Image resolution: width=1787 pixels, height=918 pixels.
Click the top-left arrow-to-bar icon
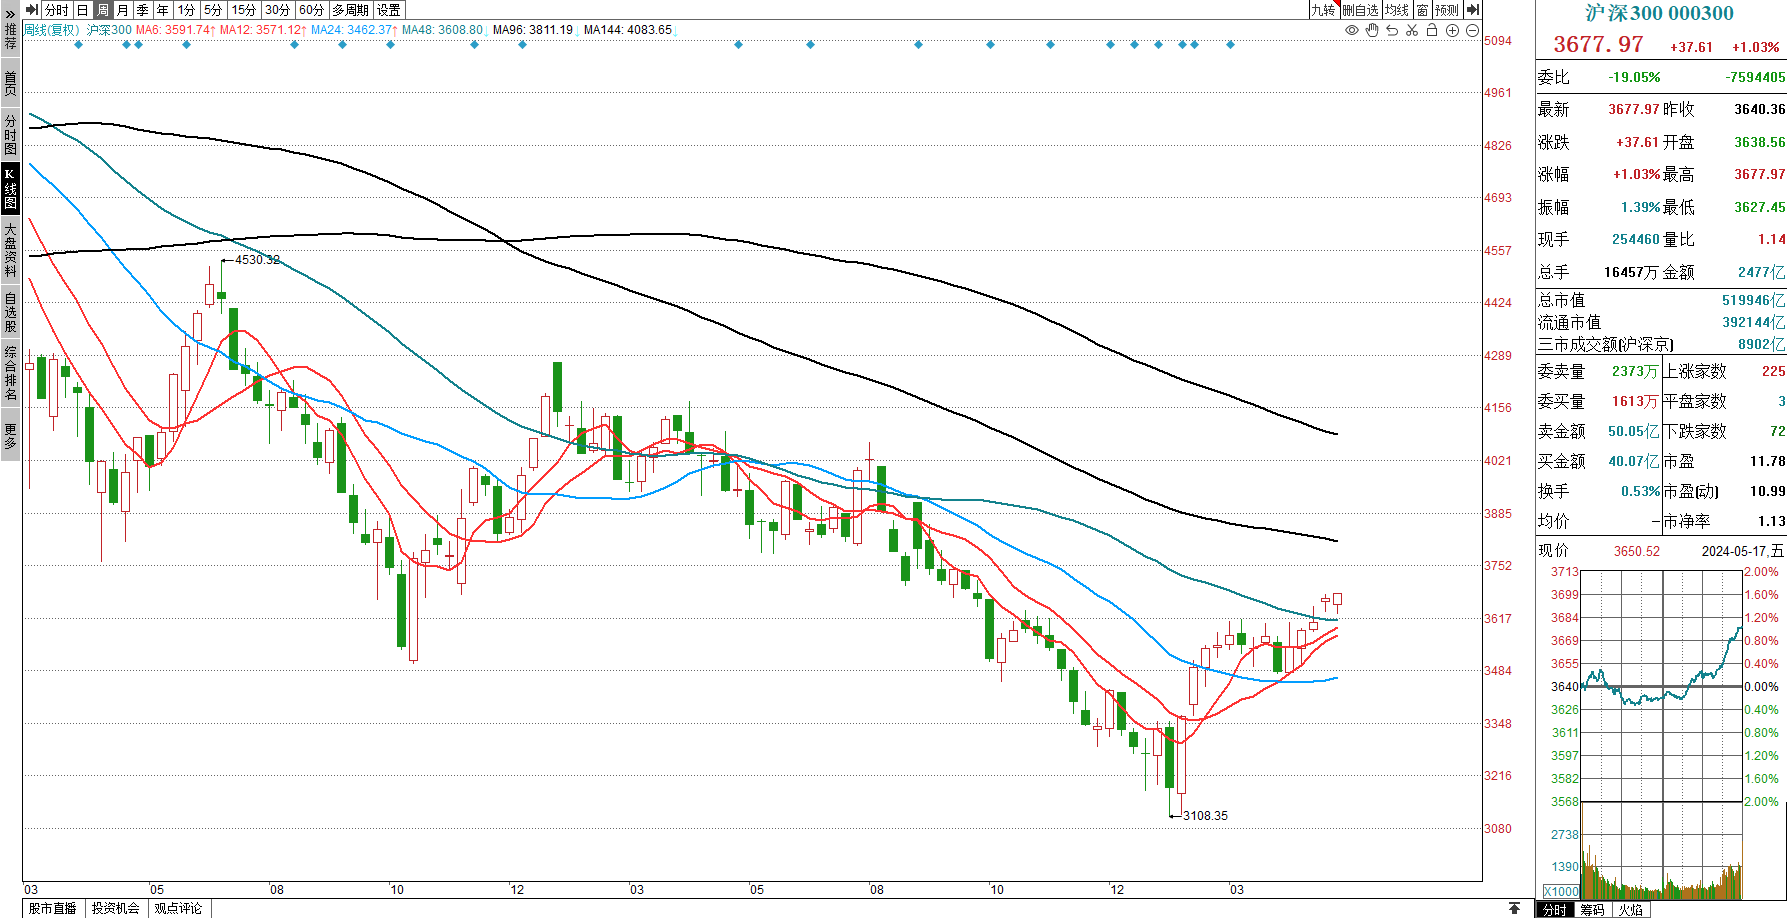tap(32, 10)
